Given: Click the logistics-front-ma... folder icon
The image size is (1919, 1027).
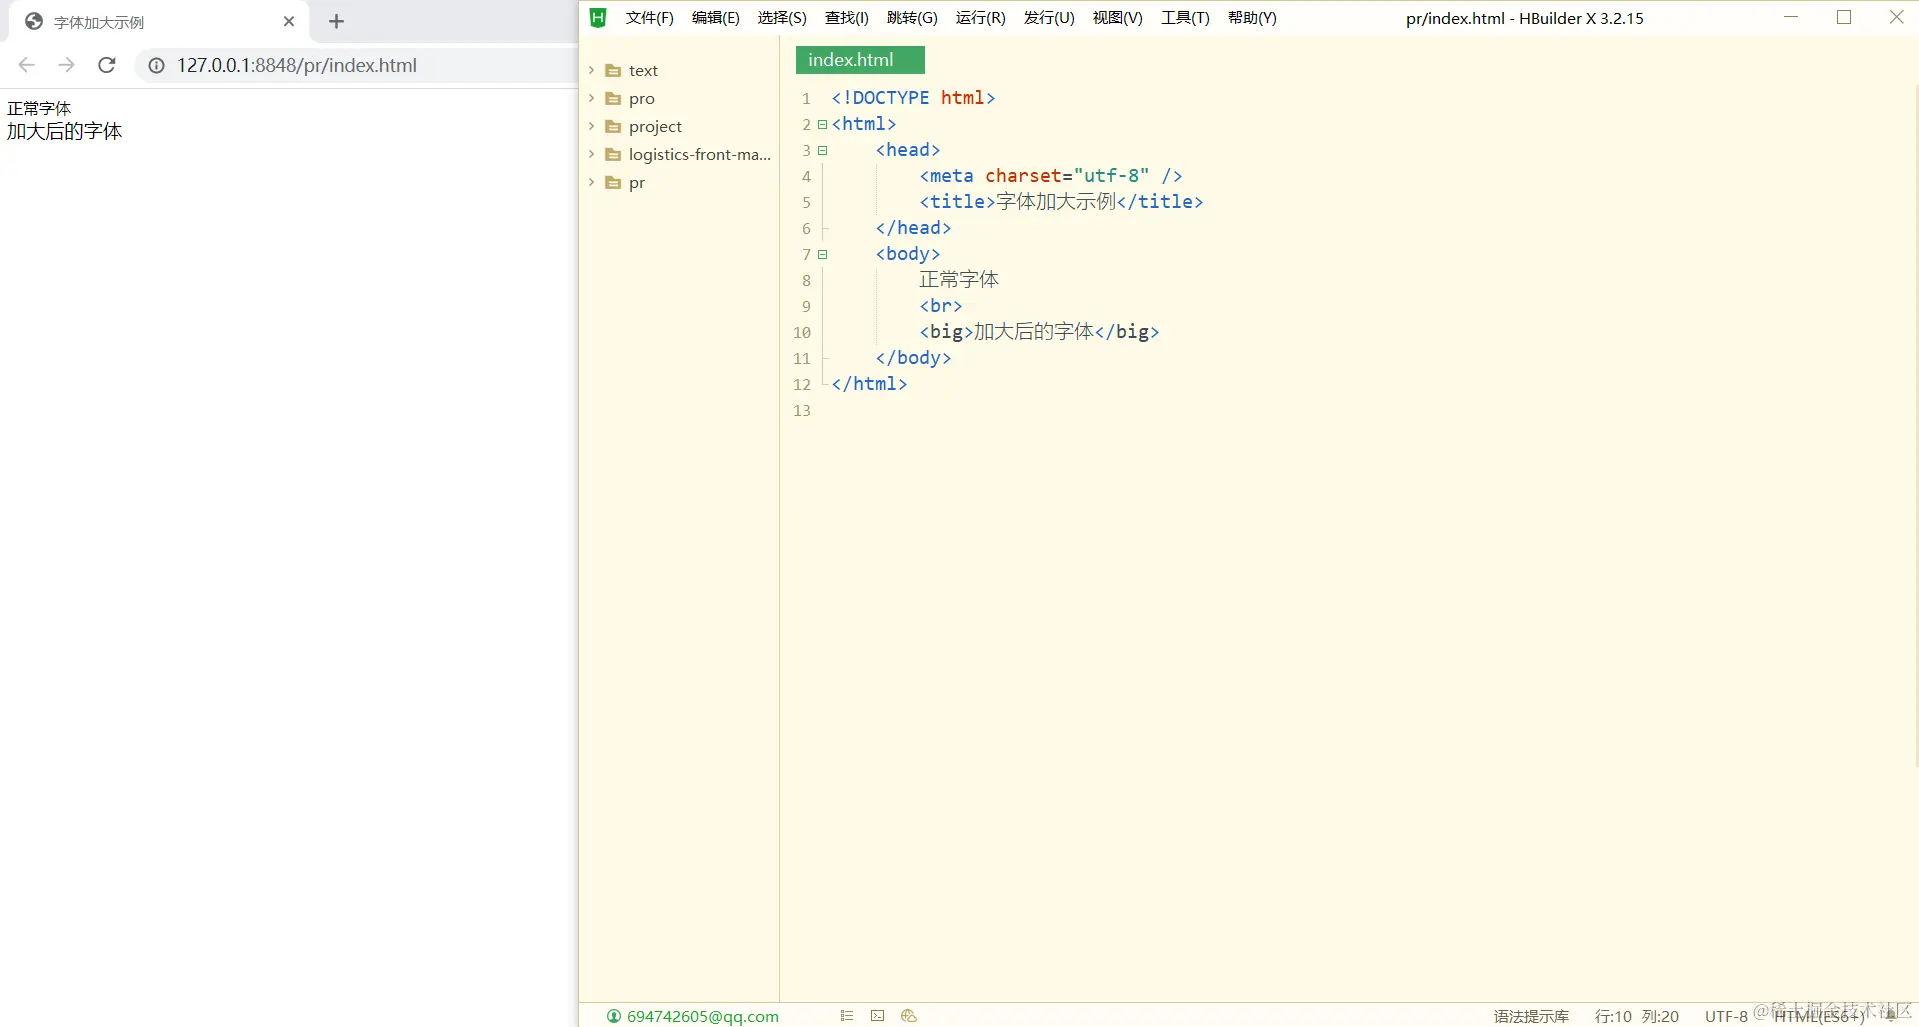Looking at the screenshot, I should click(613, 155).
